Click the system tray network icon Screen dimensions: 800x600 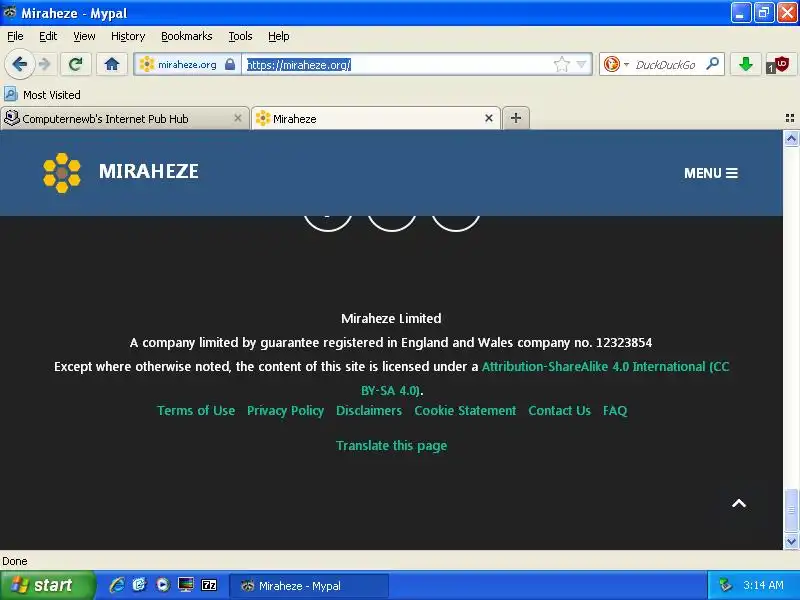[x=724, y=585]
